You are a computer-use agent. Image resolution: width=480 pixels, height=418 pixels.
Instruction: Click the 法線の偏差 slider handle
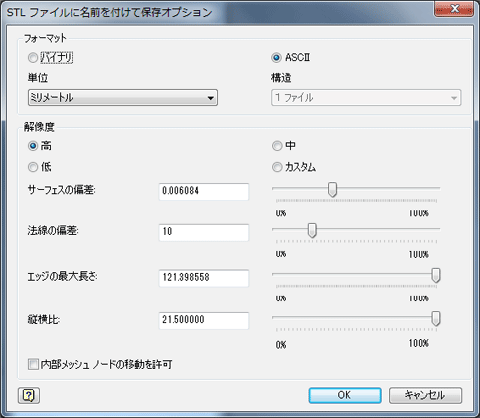(312, 230)
